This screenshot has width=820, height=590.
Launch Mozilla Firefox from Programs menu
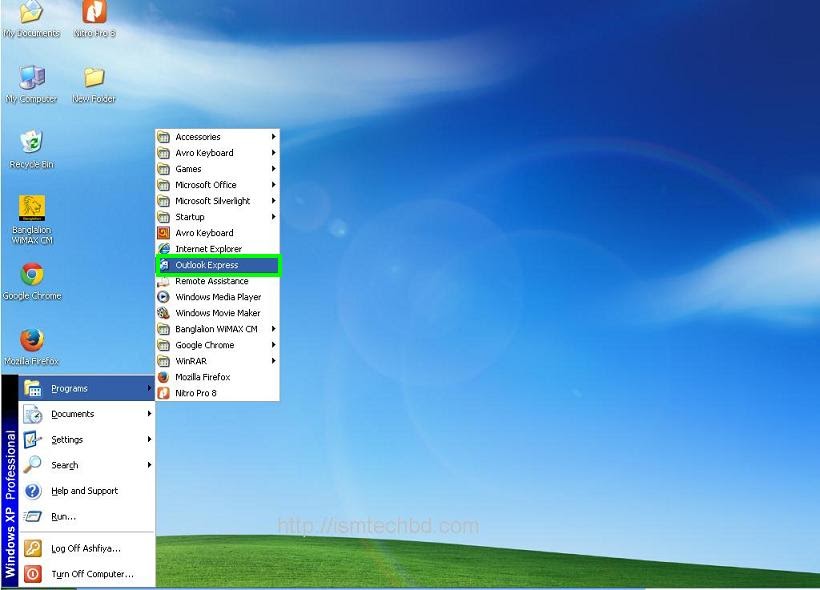(218, 377)
